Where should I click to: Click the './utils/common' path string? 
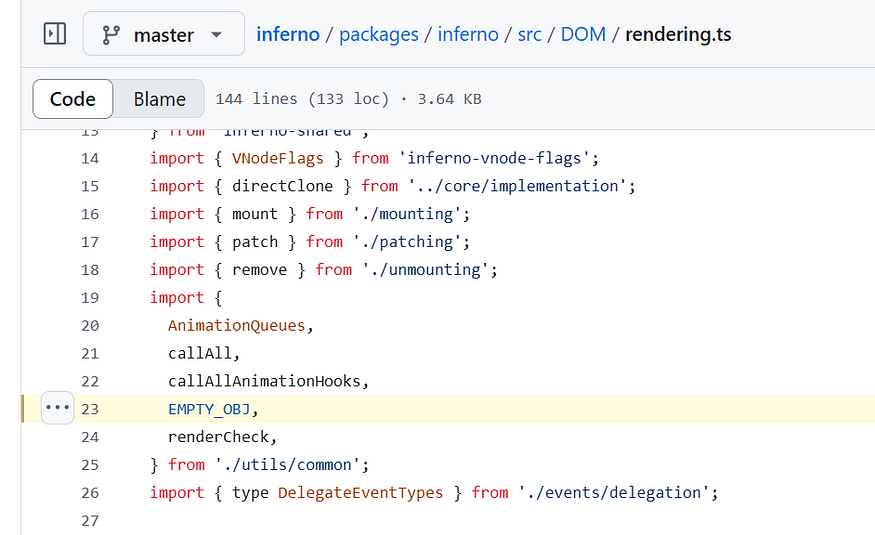click(x=288, y=465)
